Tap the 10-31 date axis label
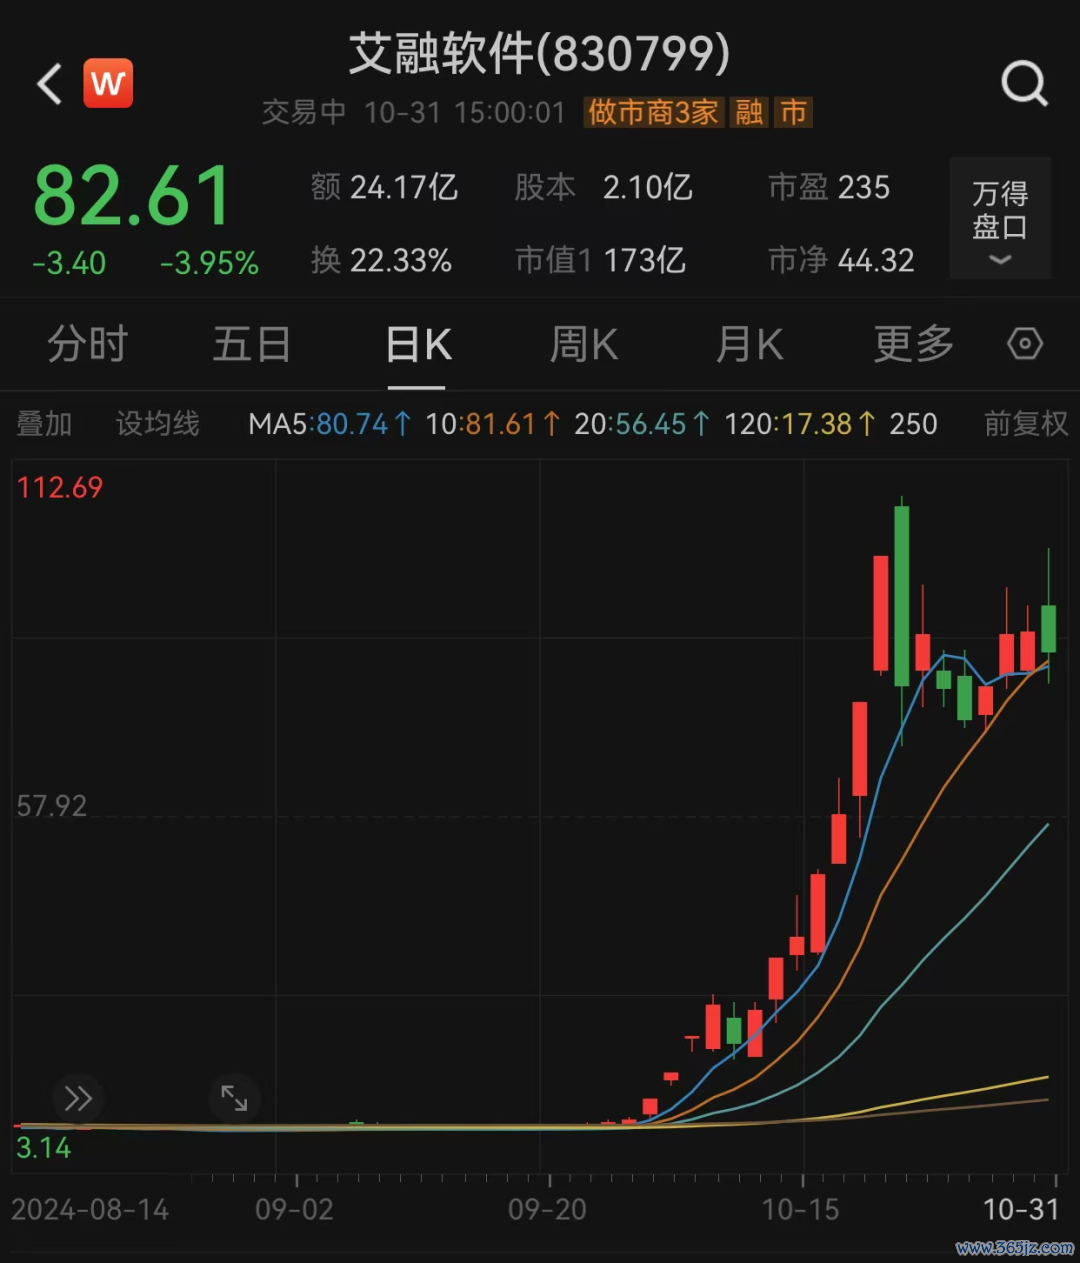The image size is (1080, 1263). pos(1021,1210)
